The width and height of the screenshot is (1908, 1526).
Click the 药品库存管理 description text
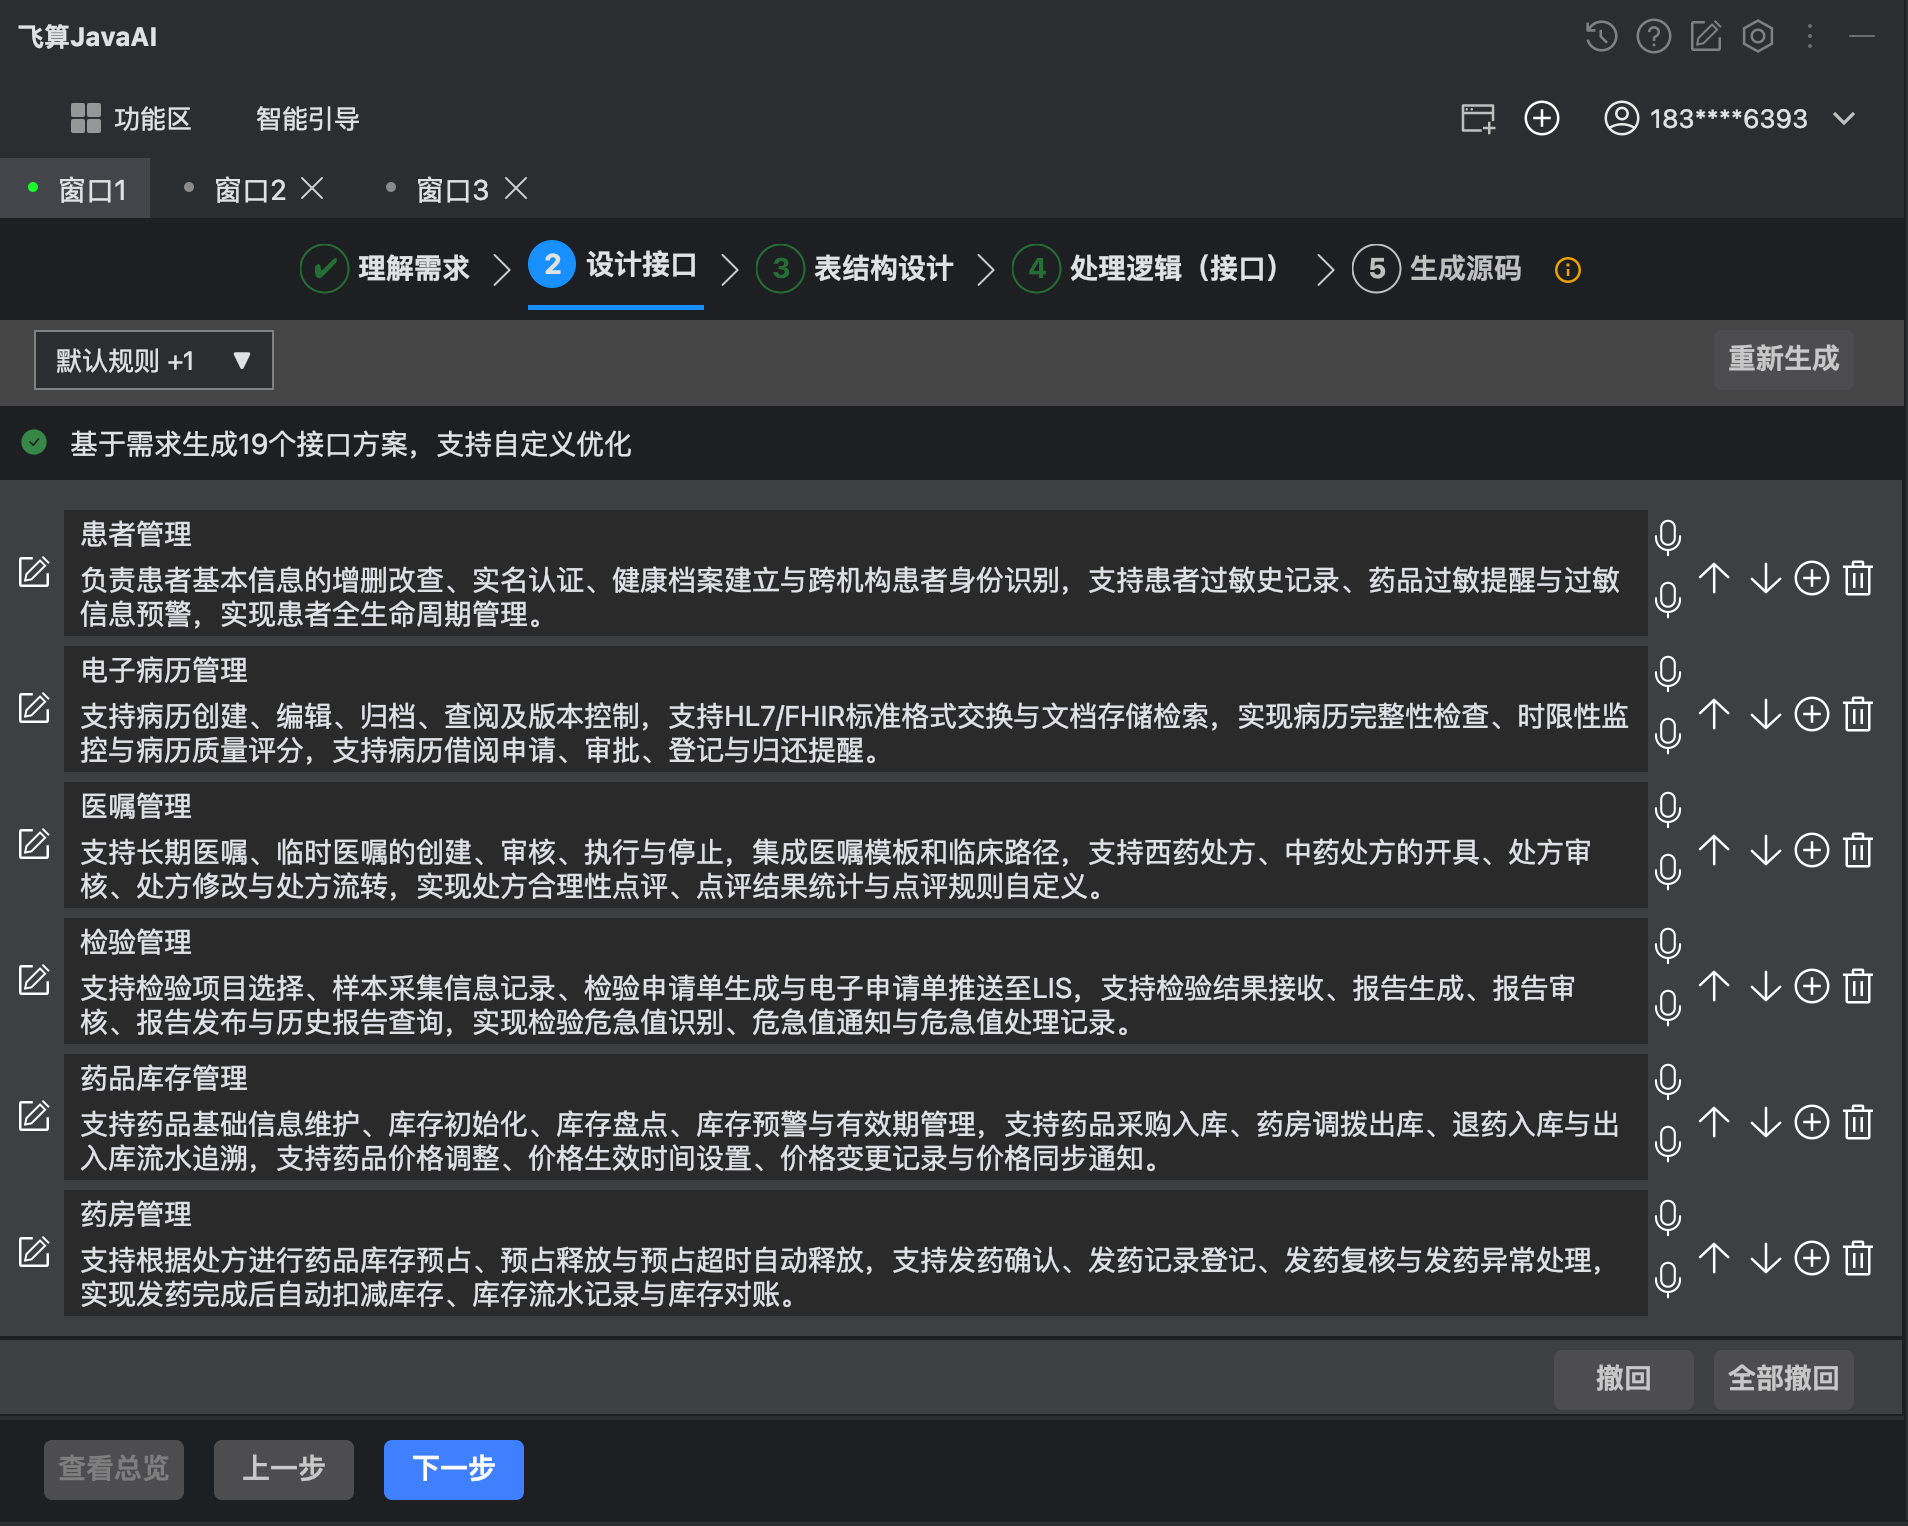850,1141
